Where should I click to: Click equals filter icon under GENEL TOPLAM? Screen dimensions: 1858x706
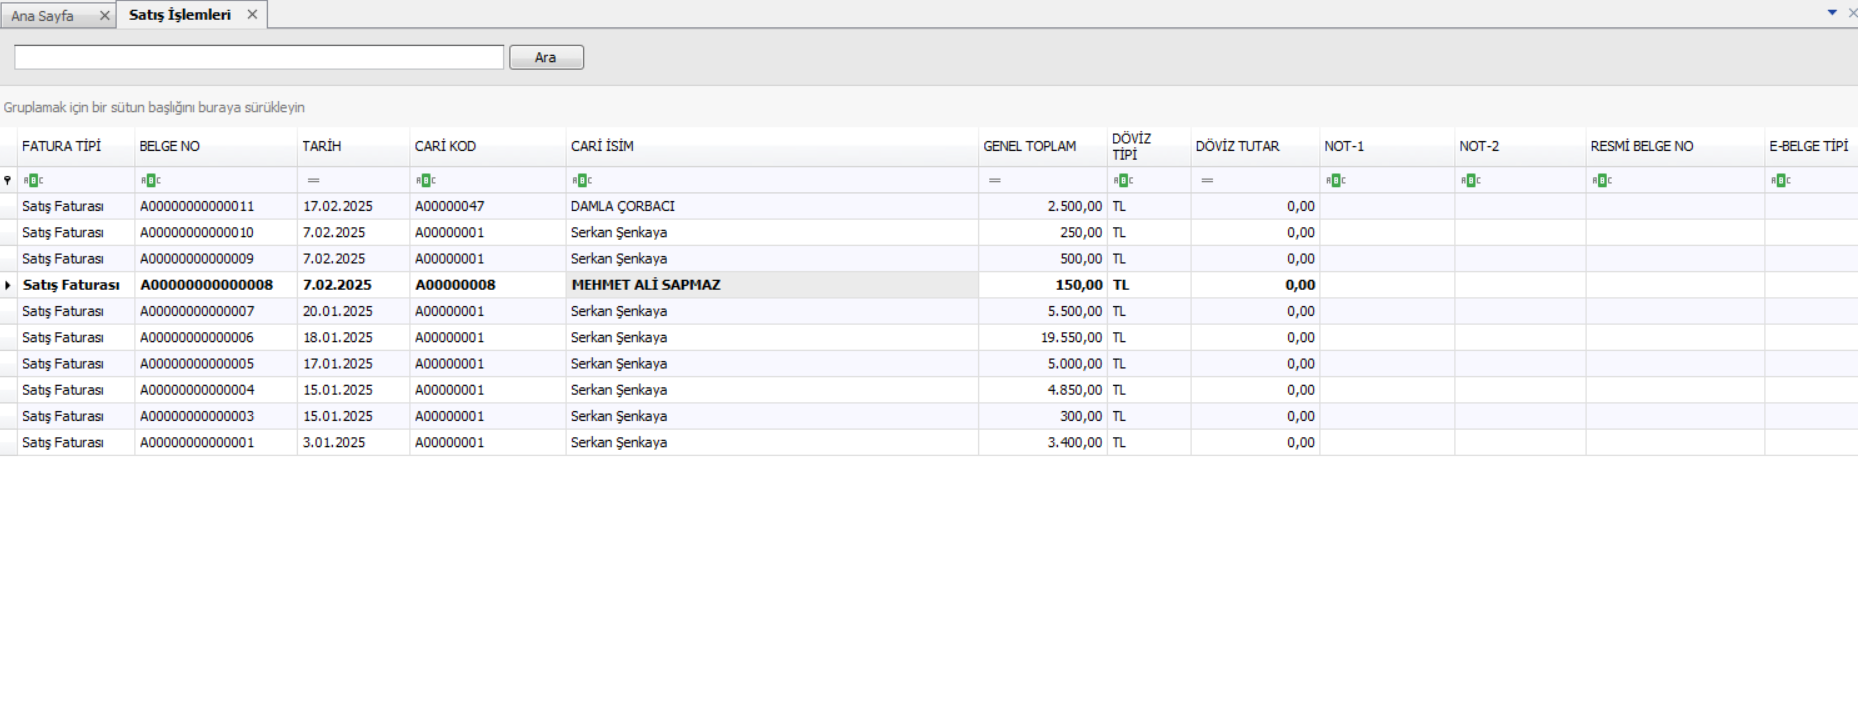pos(994,181)
